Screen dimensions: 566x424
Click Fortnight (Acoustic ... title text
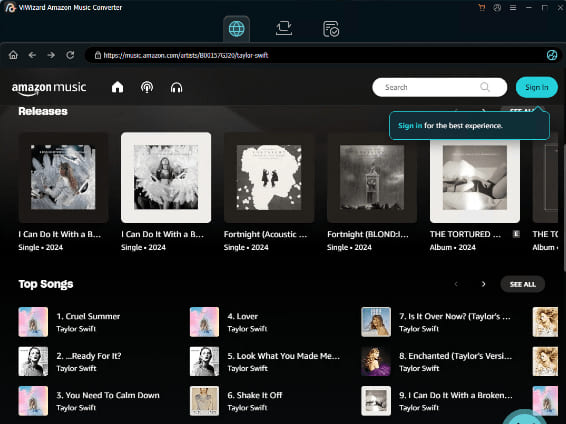pyautogui.click(x=265, y=235)
